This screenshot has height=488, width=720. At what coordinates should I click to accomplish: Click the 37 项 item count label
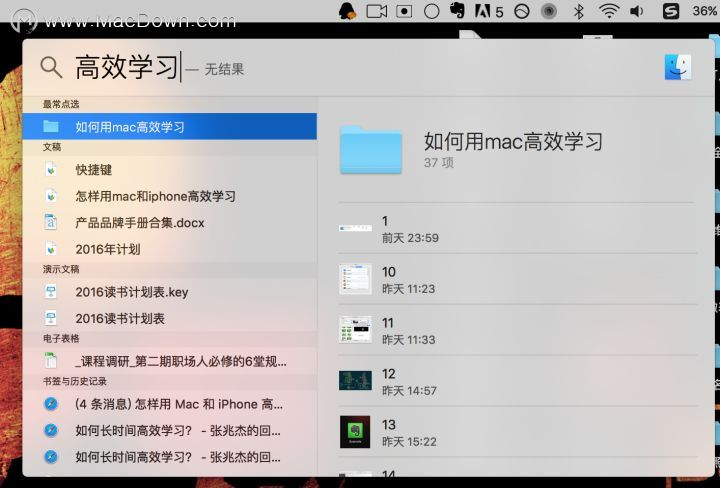coord(439,163)
